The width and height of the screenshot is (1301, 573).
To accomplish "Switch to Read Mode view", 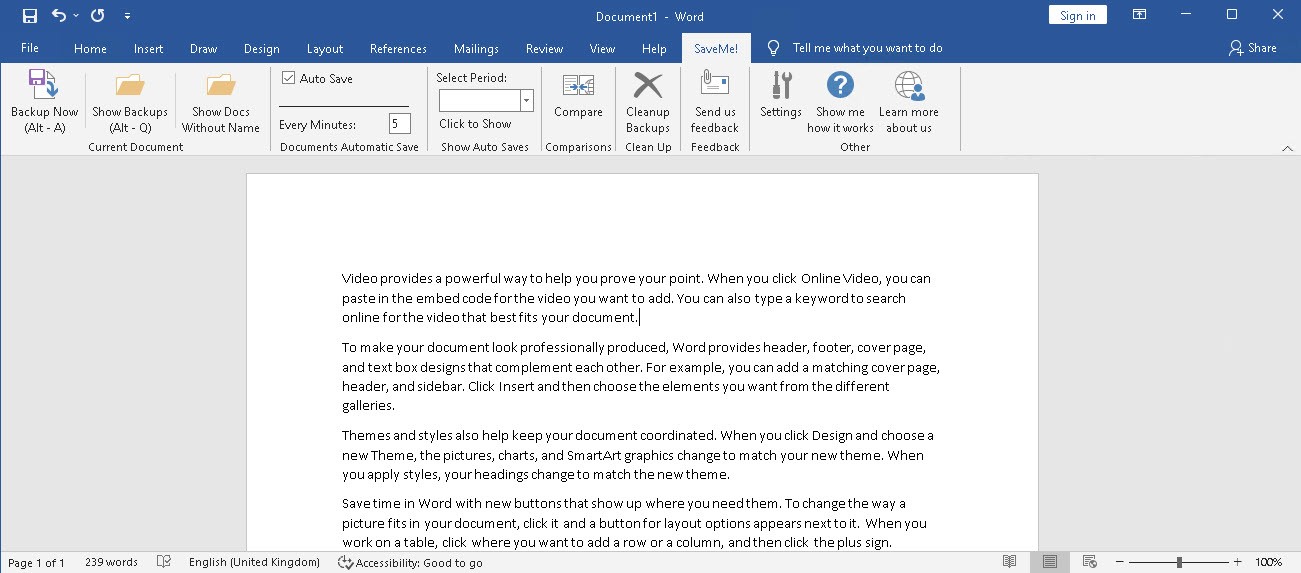I will tap(1010, 562).
